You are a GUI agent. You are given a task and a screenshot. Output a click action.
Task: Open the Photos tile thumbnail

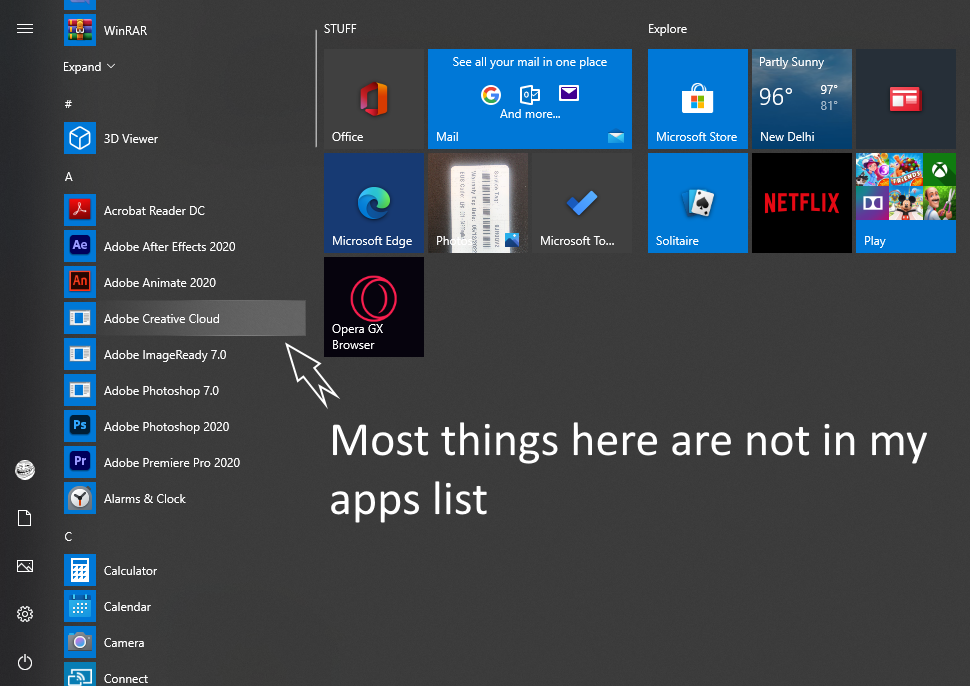click(478, 203)
